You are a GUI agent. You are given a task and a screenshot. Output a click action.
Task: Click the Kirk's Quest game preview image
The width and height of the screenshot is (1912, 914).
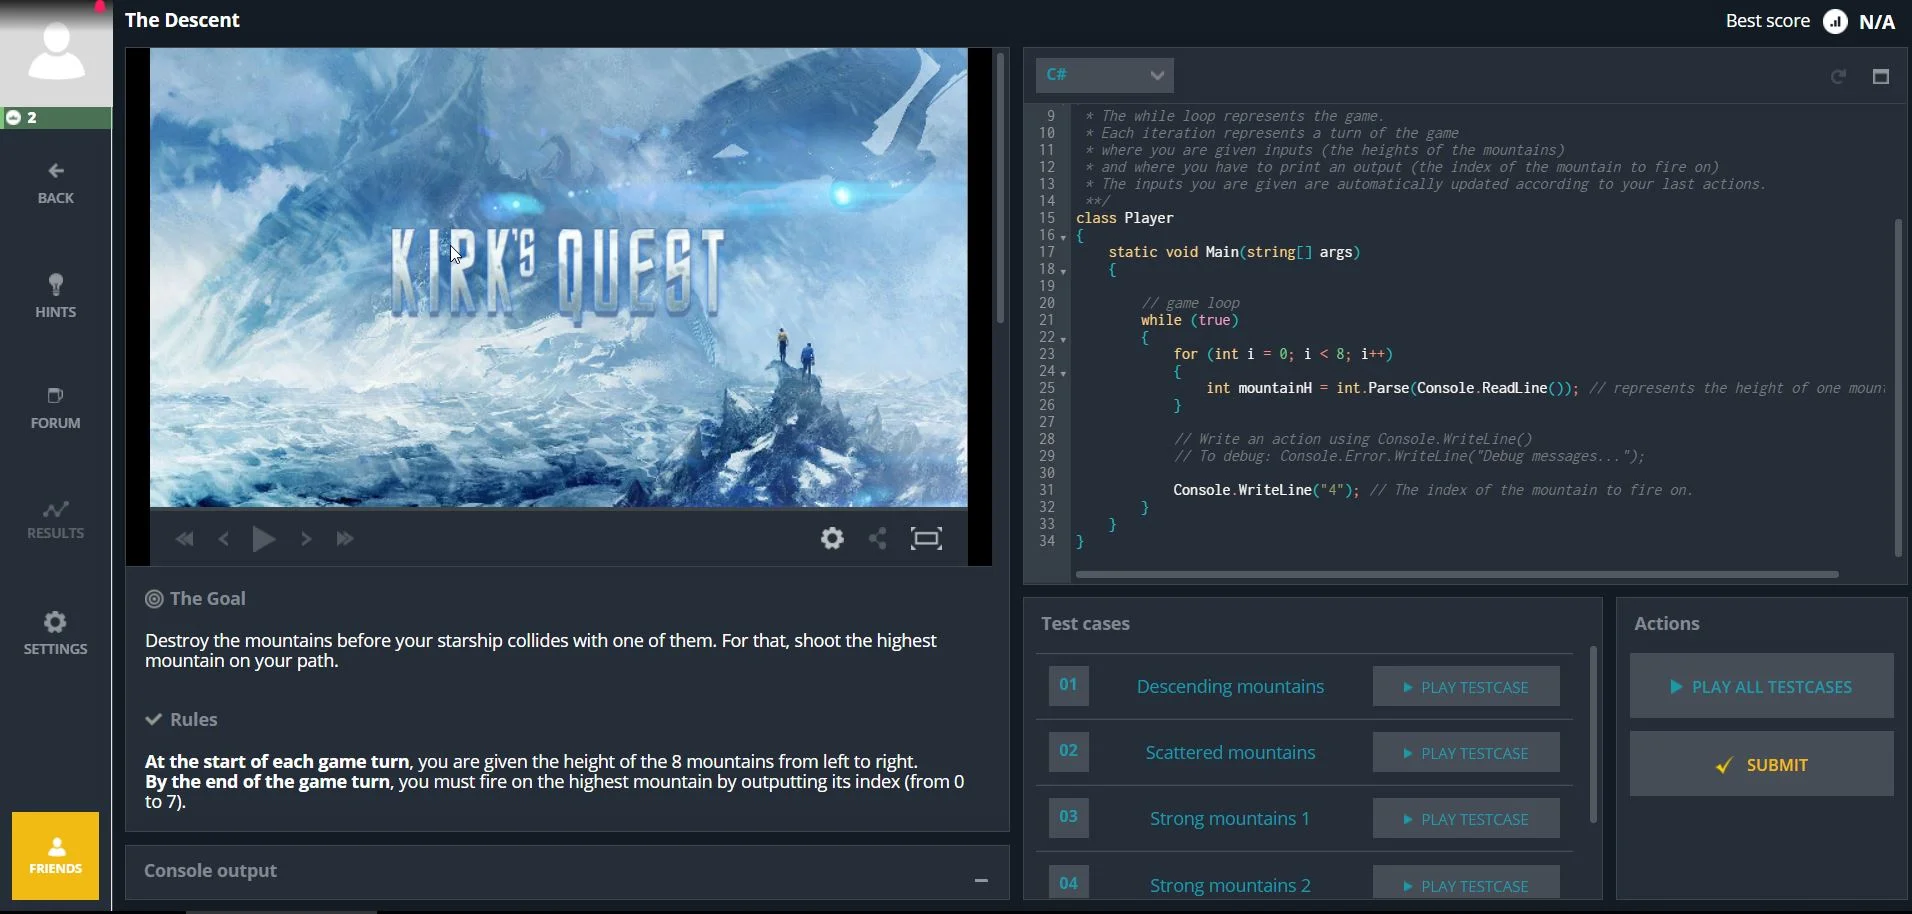click(x=559, y=278)
